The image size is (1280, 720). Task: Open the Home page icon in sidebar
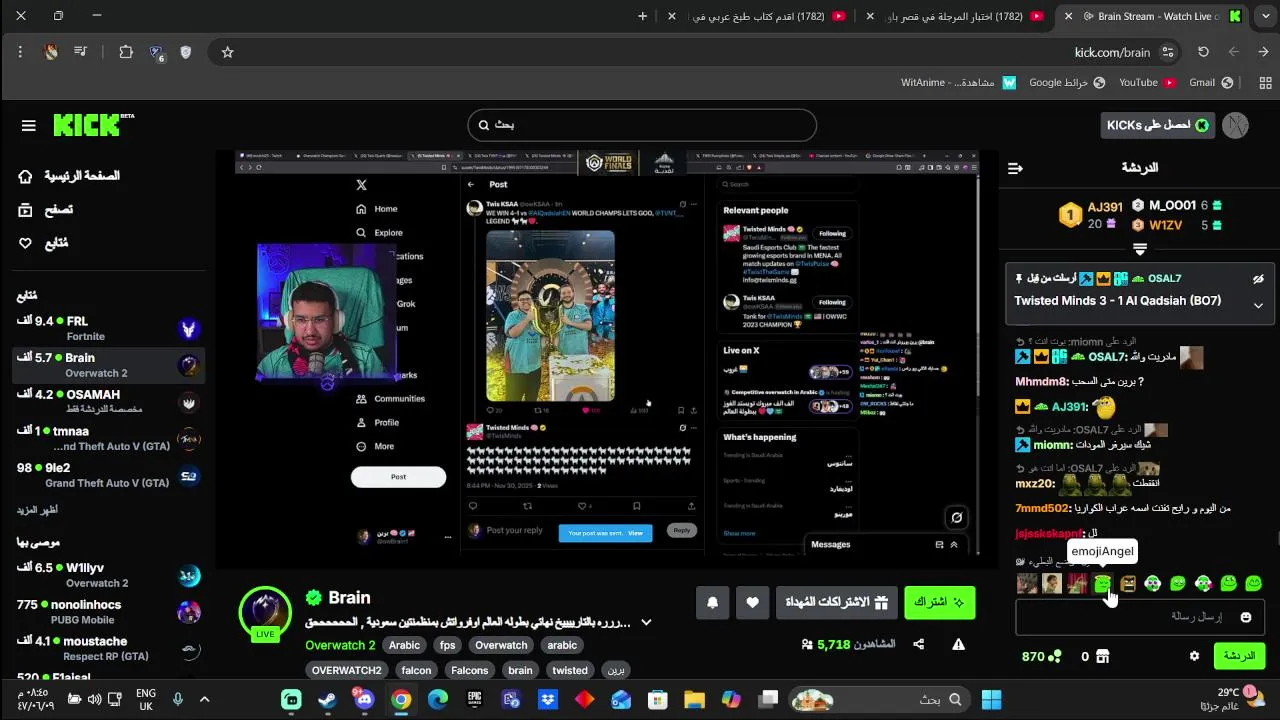pos(25,176)
